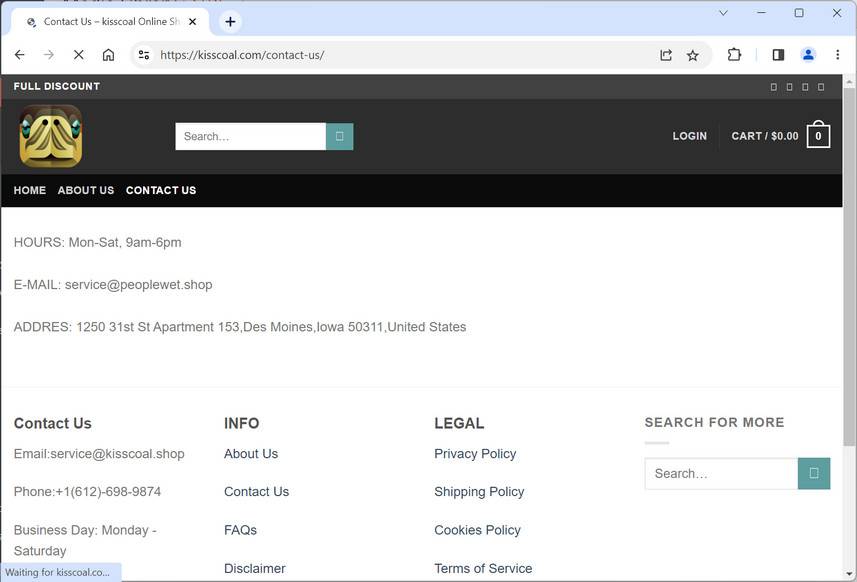Screen dimensions: 857x582
Task: Click the LOGIN button
Action: [689, 135]
